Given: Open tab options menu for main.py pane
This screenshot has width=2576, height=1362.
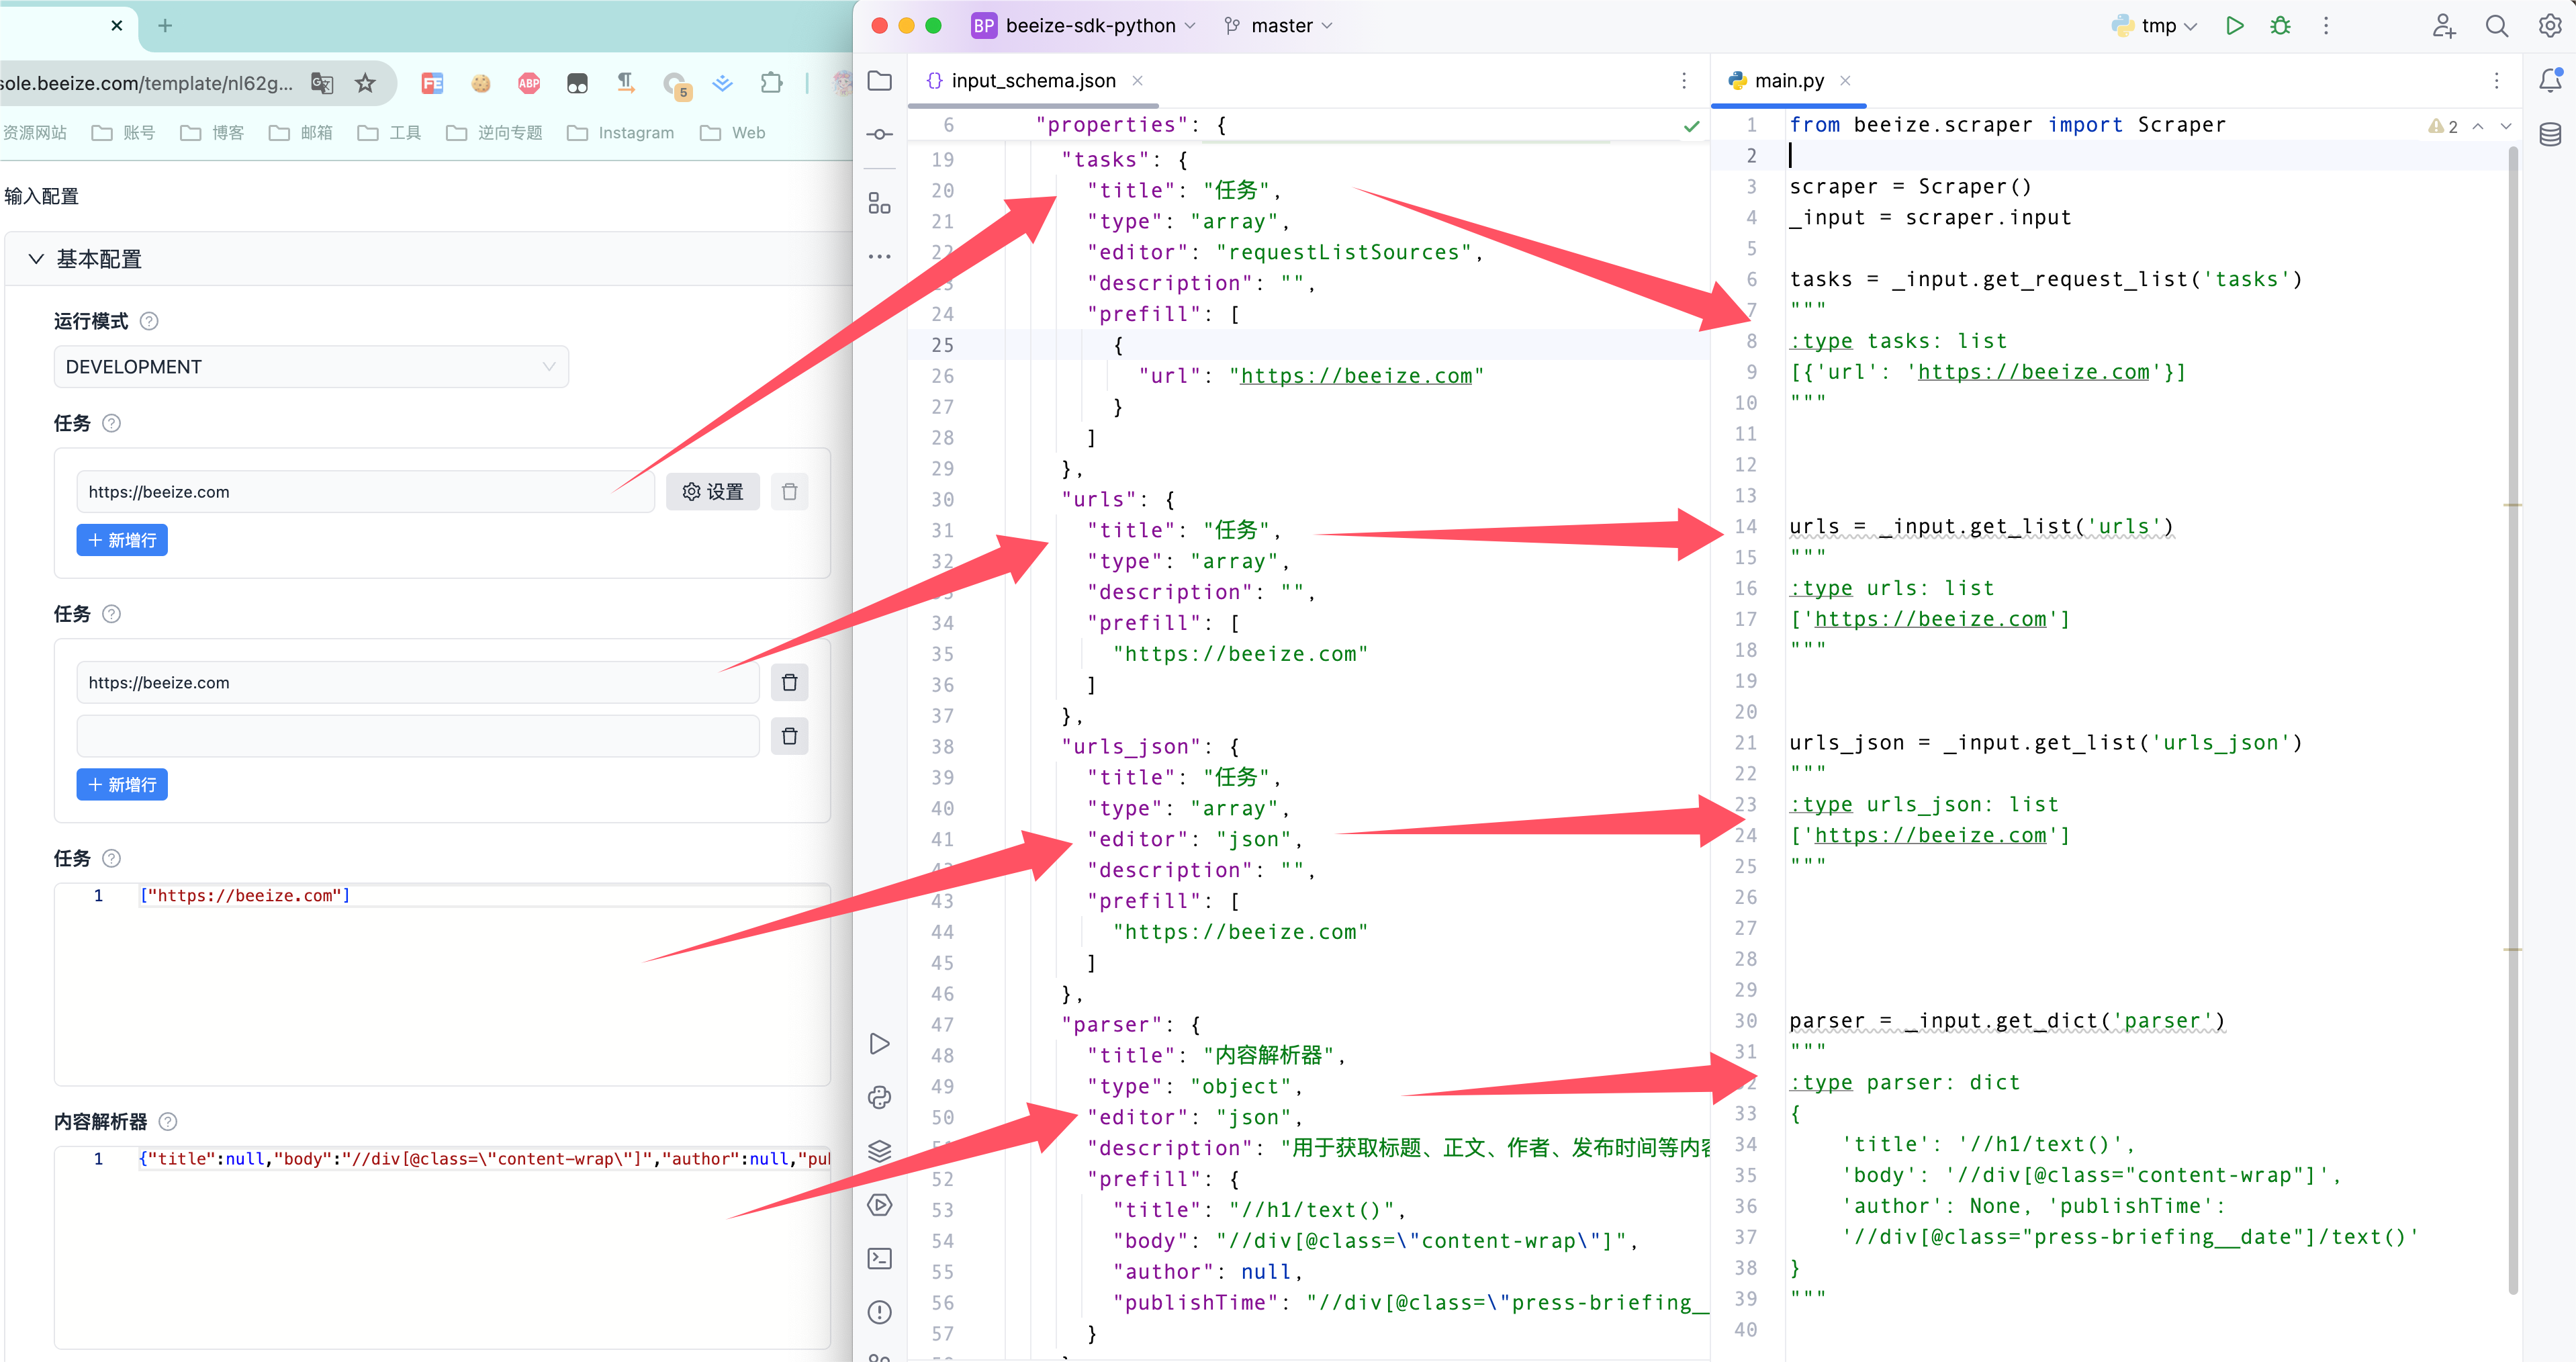Looking at the screenshot, I should pyautogui.click(x=2496, y=81).
